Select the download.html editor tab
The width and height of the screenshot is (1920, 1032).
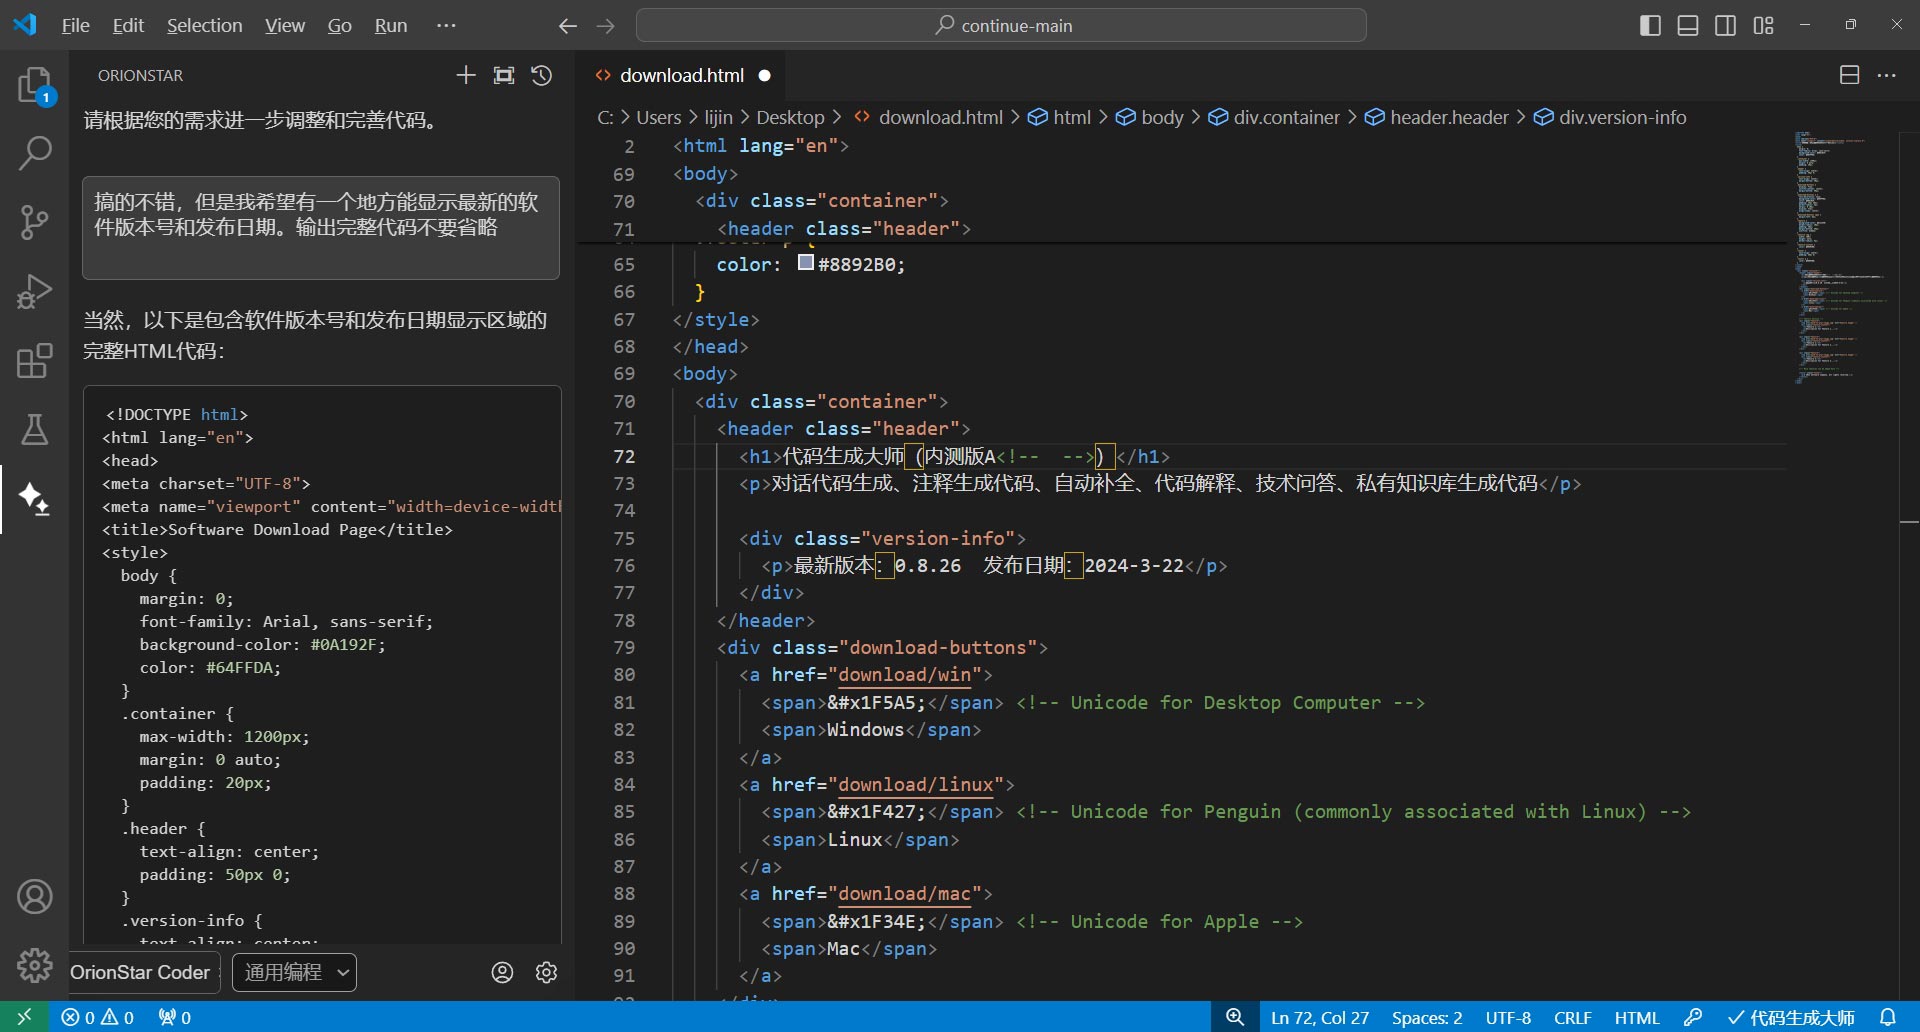(x=681, y=76)
